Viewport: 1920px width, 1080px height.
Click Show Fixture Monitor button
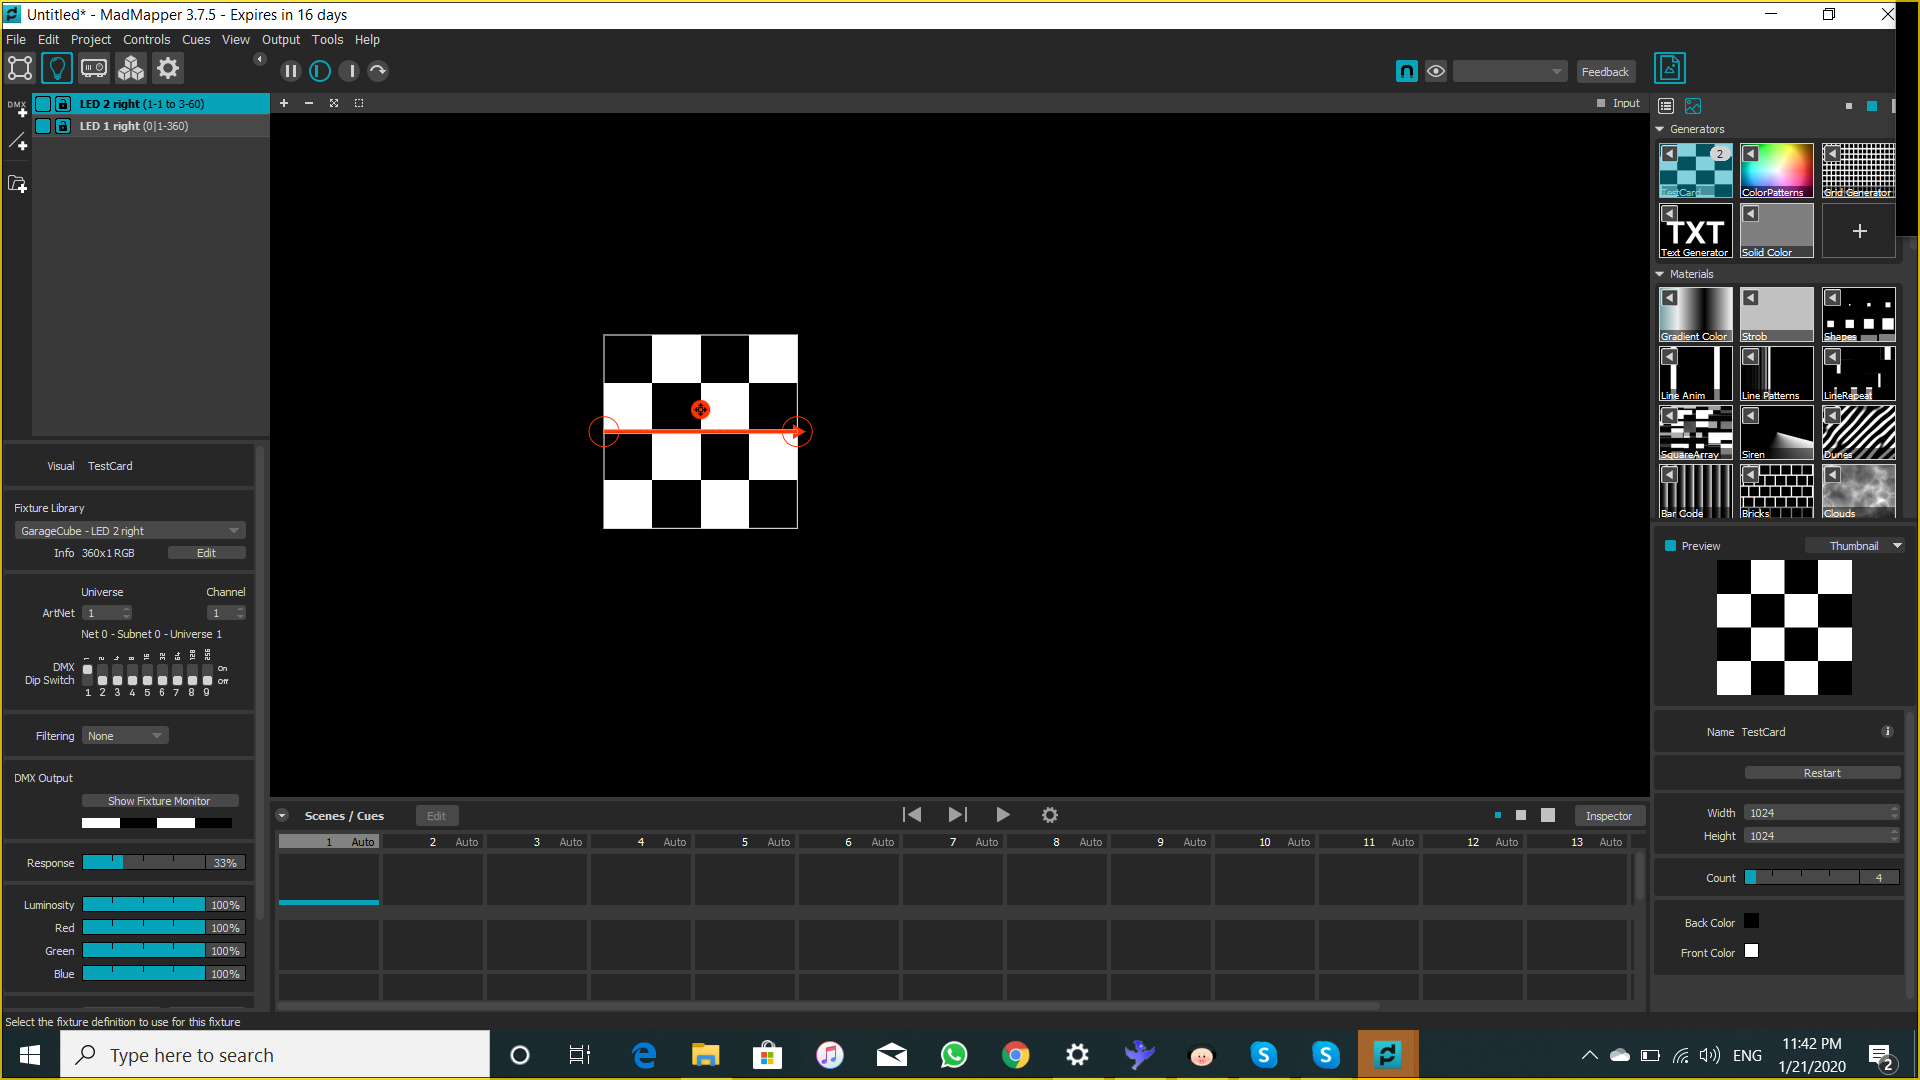(160, 801)
